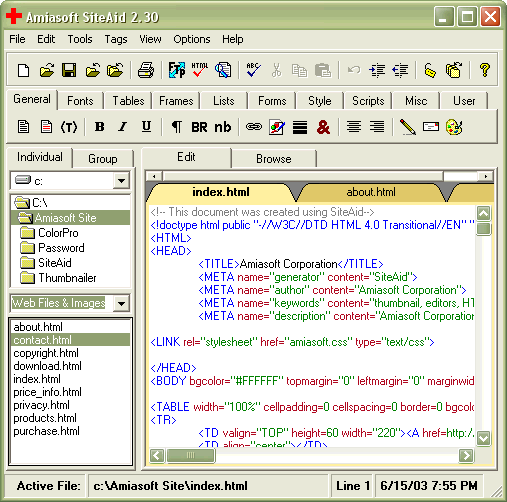Click document tabs scroll-right arrow
507x502 pixels.
click(x=486, y=176)
